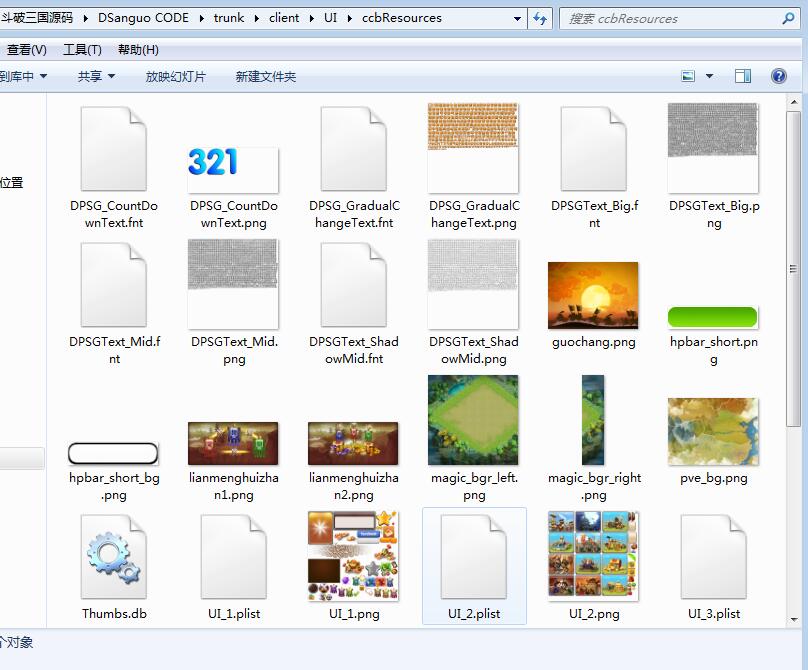
Task: Select the UI_3.plist file icon
Action: [x=713, y=558]
